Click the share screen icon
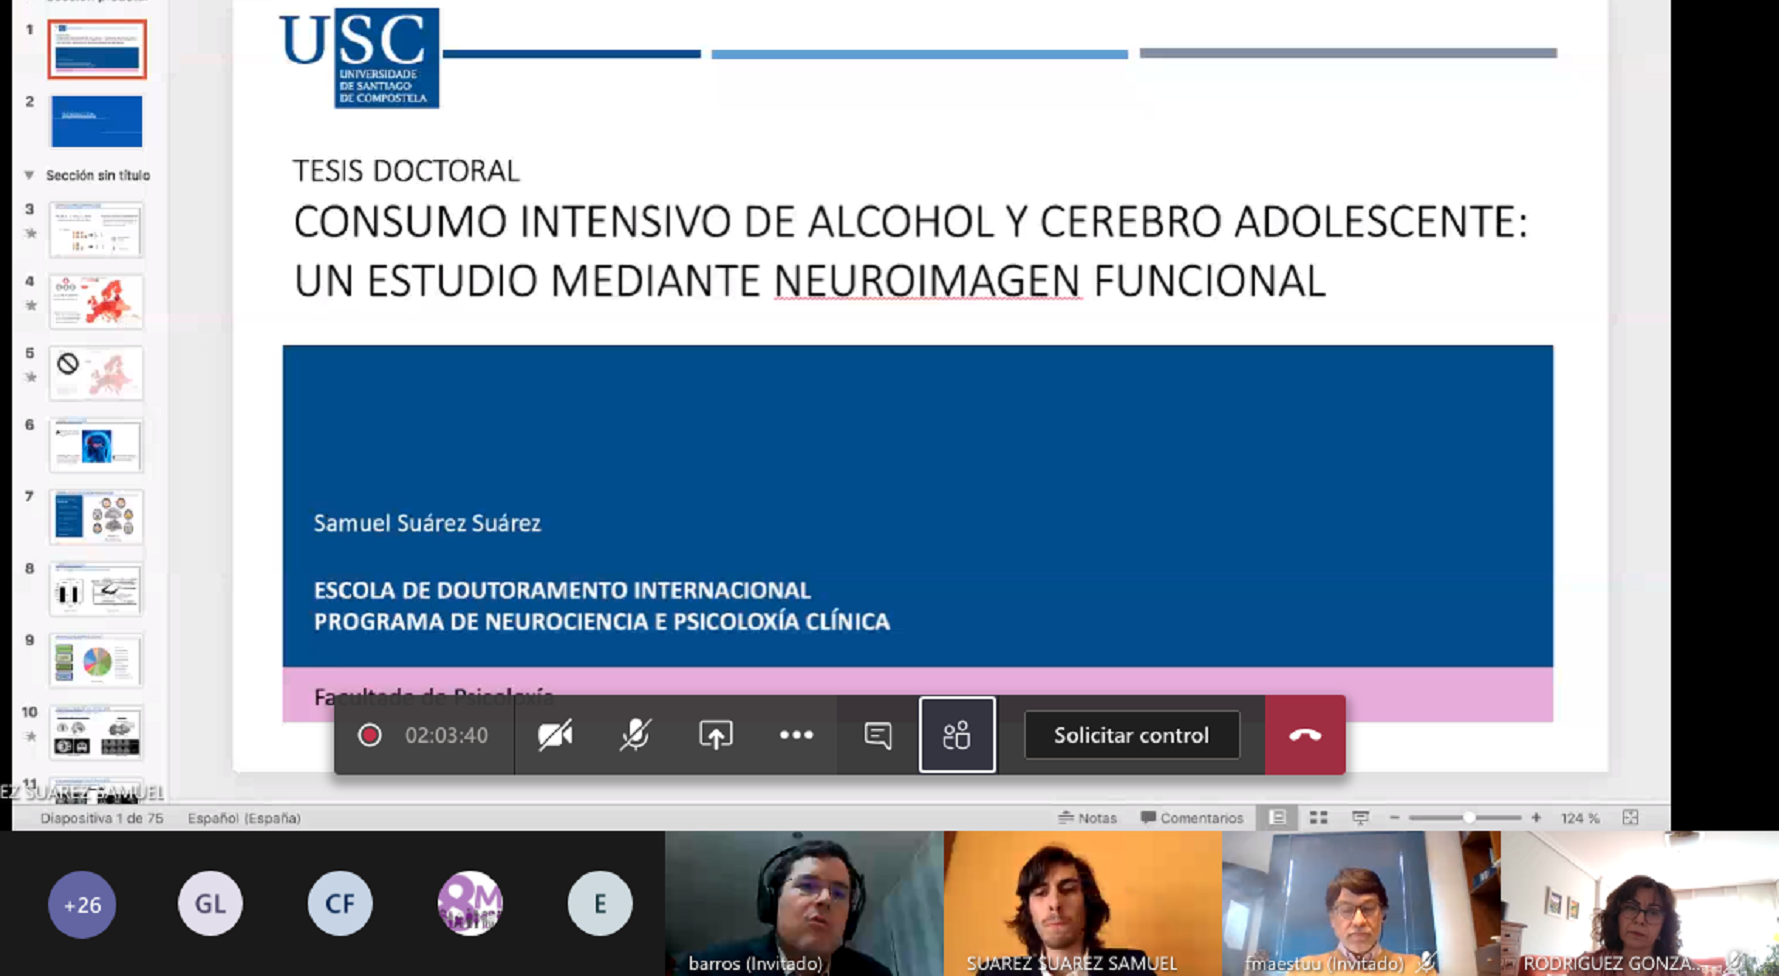1779x976 pixels. pyautogui.click(x=716, y=735)
